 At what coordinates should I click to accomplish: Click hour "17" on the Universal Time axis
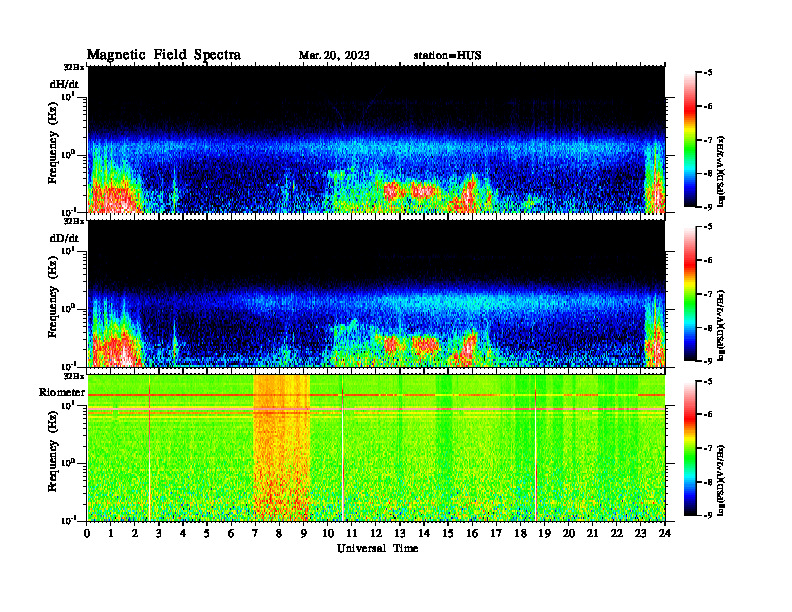coord(496,533)
